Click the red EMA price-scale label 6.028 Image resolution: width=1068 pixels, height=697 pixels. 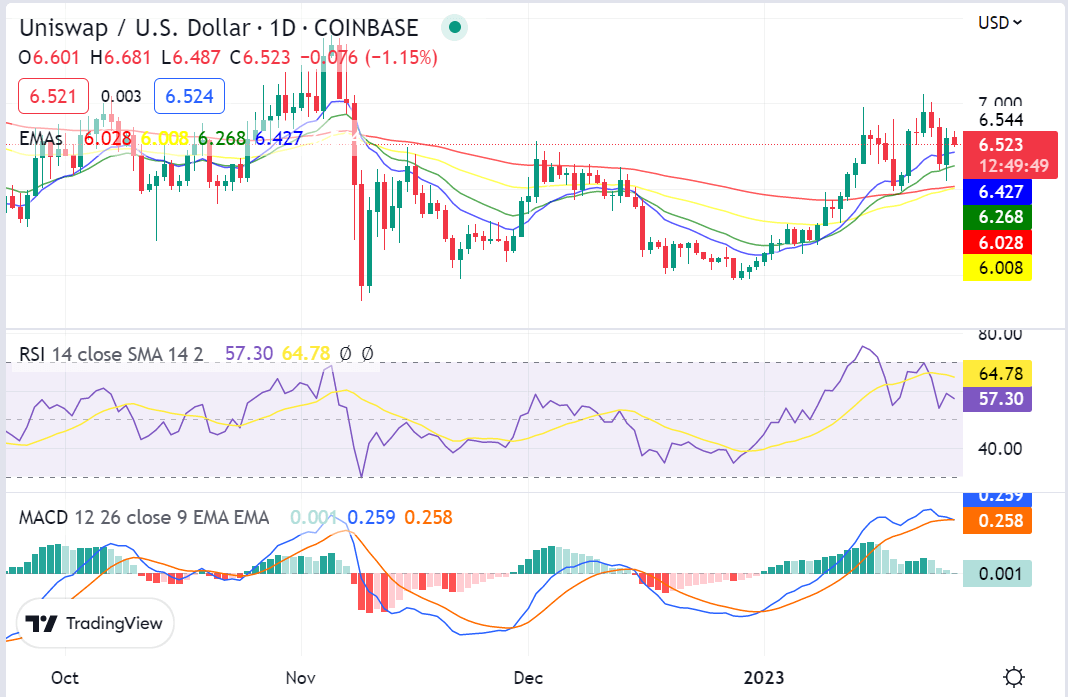[x=997, y=243]
